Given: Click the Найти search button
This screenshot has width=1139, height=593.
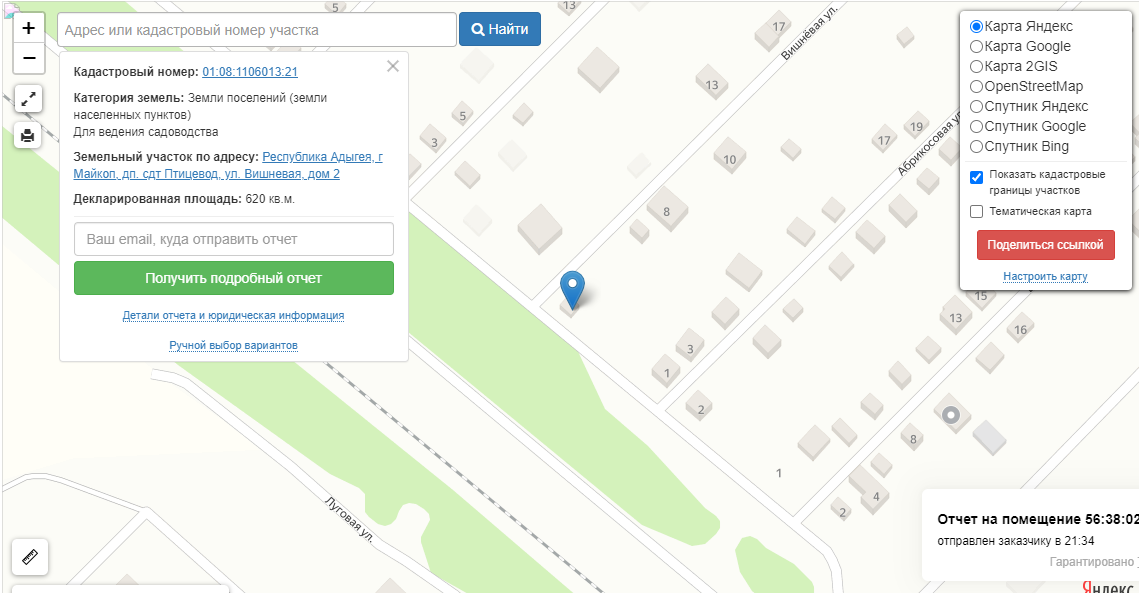Looking at the screenshot, I should pos(500,29).
